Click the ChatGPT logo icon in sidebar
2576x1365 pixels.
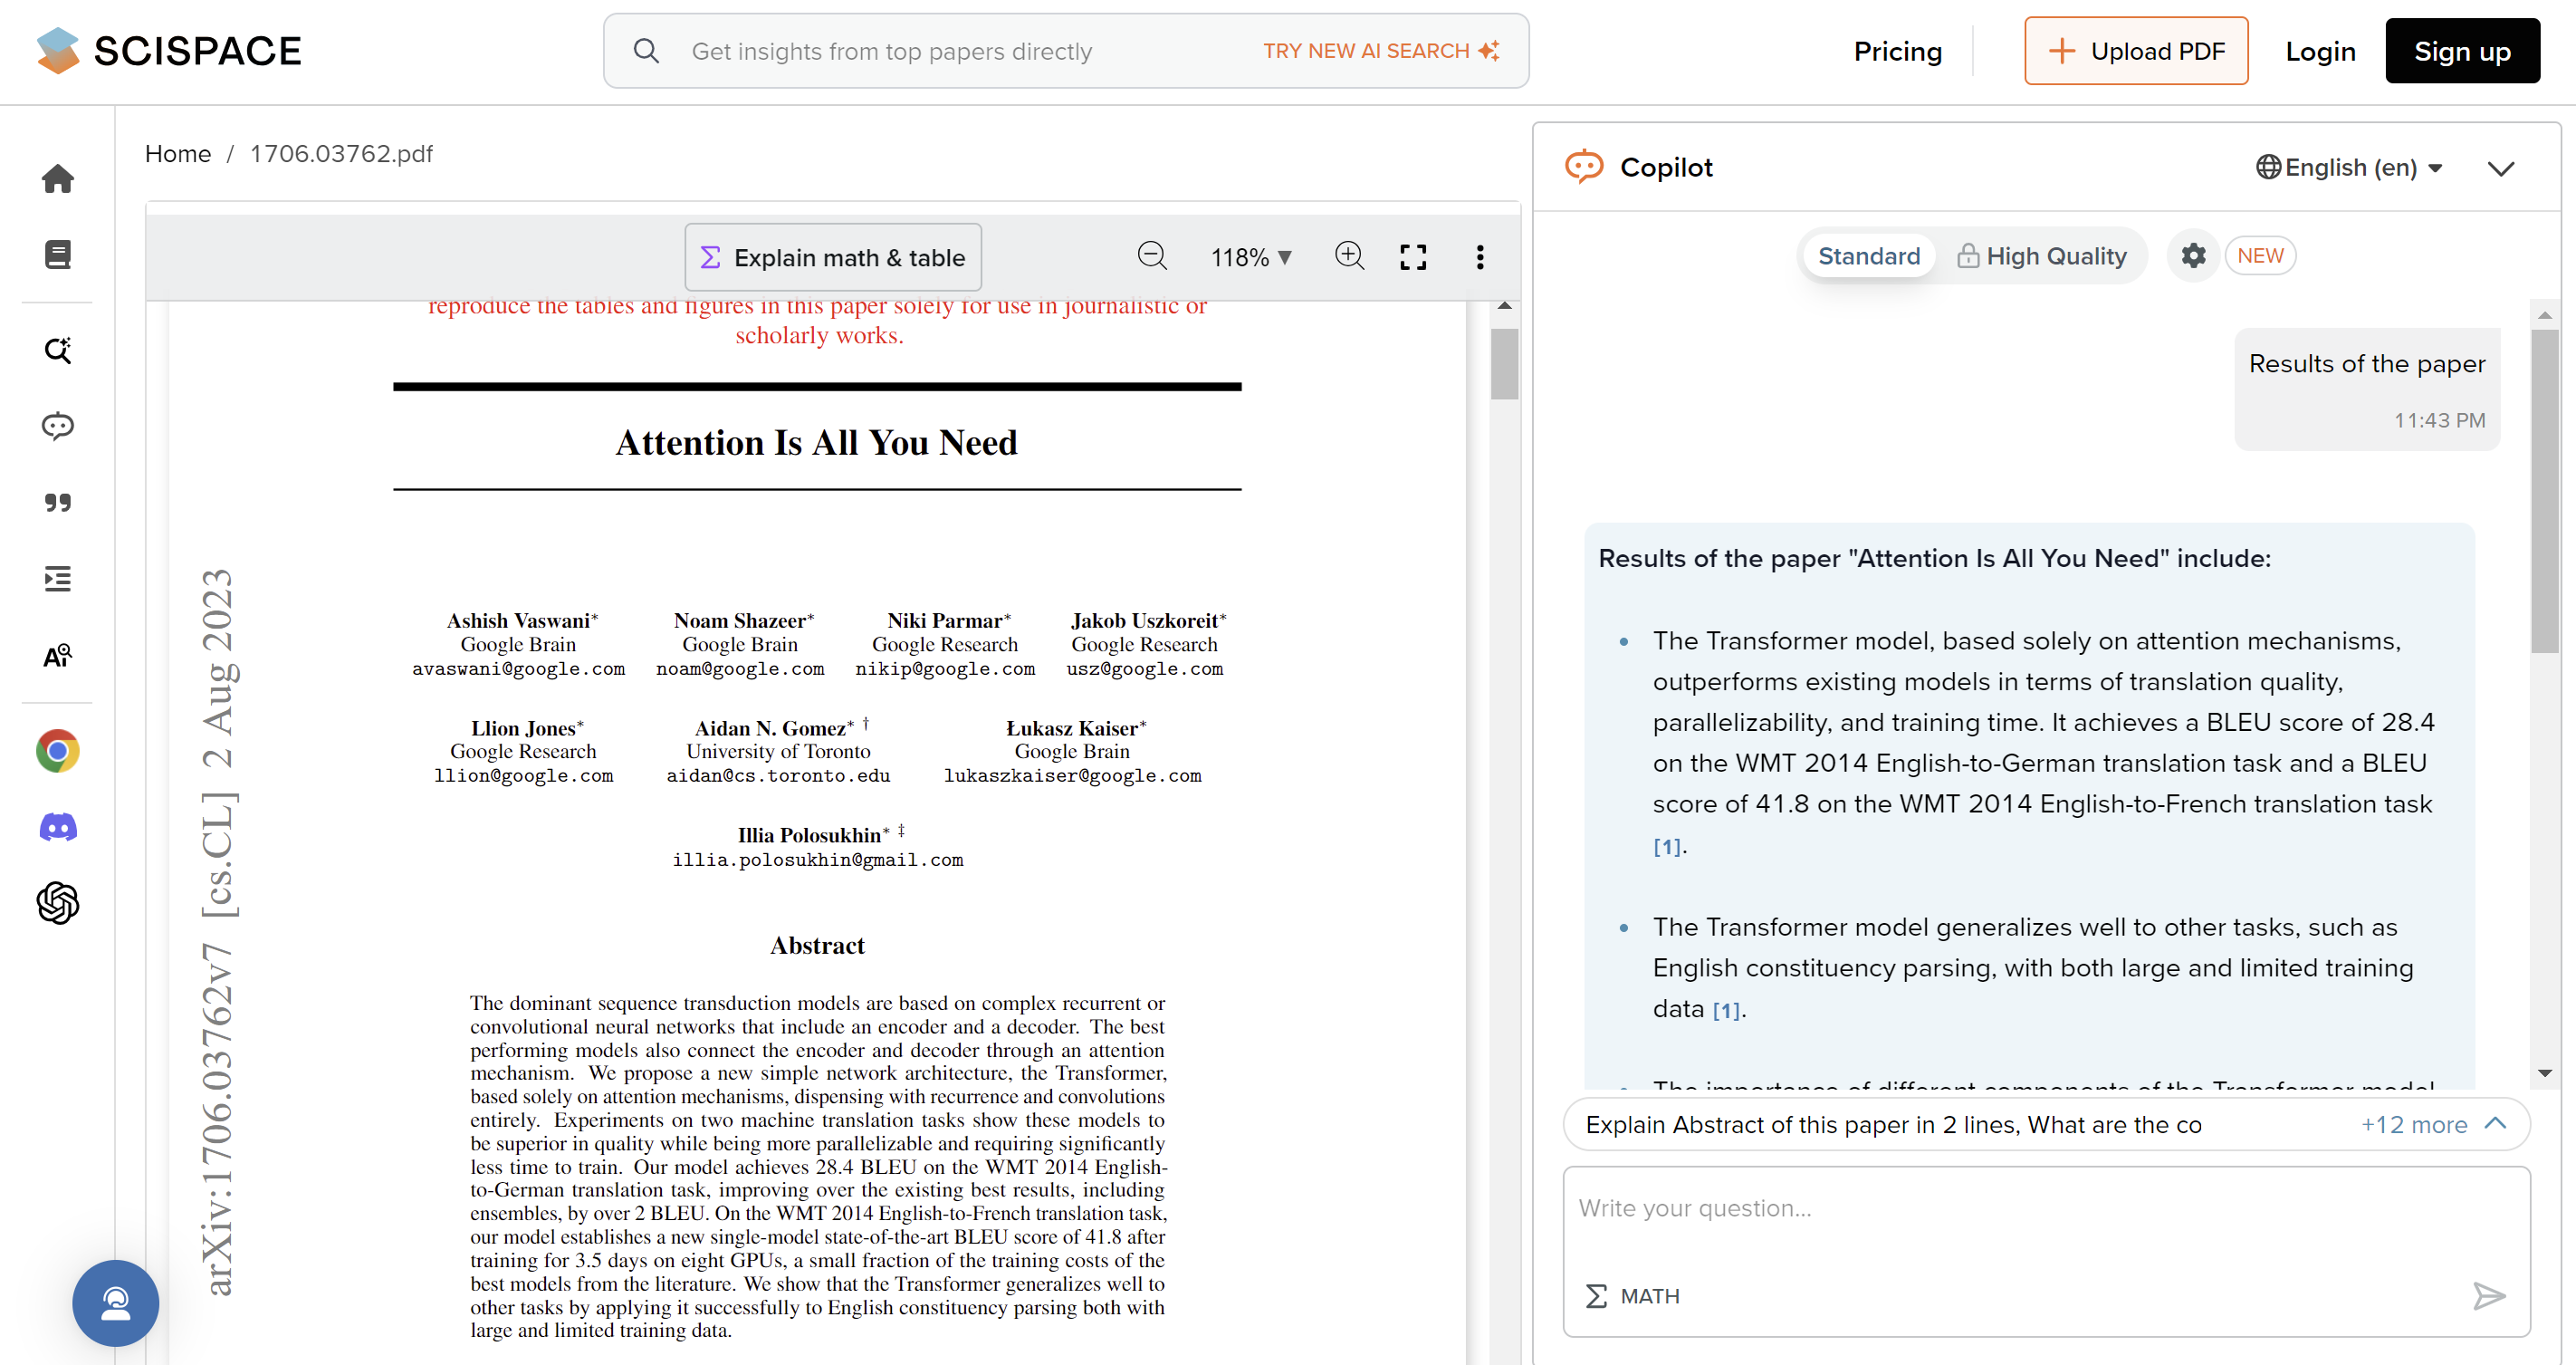pos(57,903)
